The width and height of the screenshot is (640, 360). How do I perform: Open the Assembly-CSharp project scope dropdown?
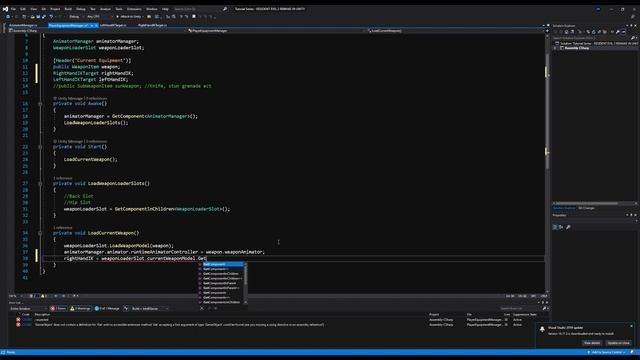click(97, 31)
